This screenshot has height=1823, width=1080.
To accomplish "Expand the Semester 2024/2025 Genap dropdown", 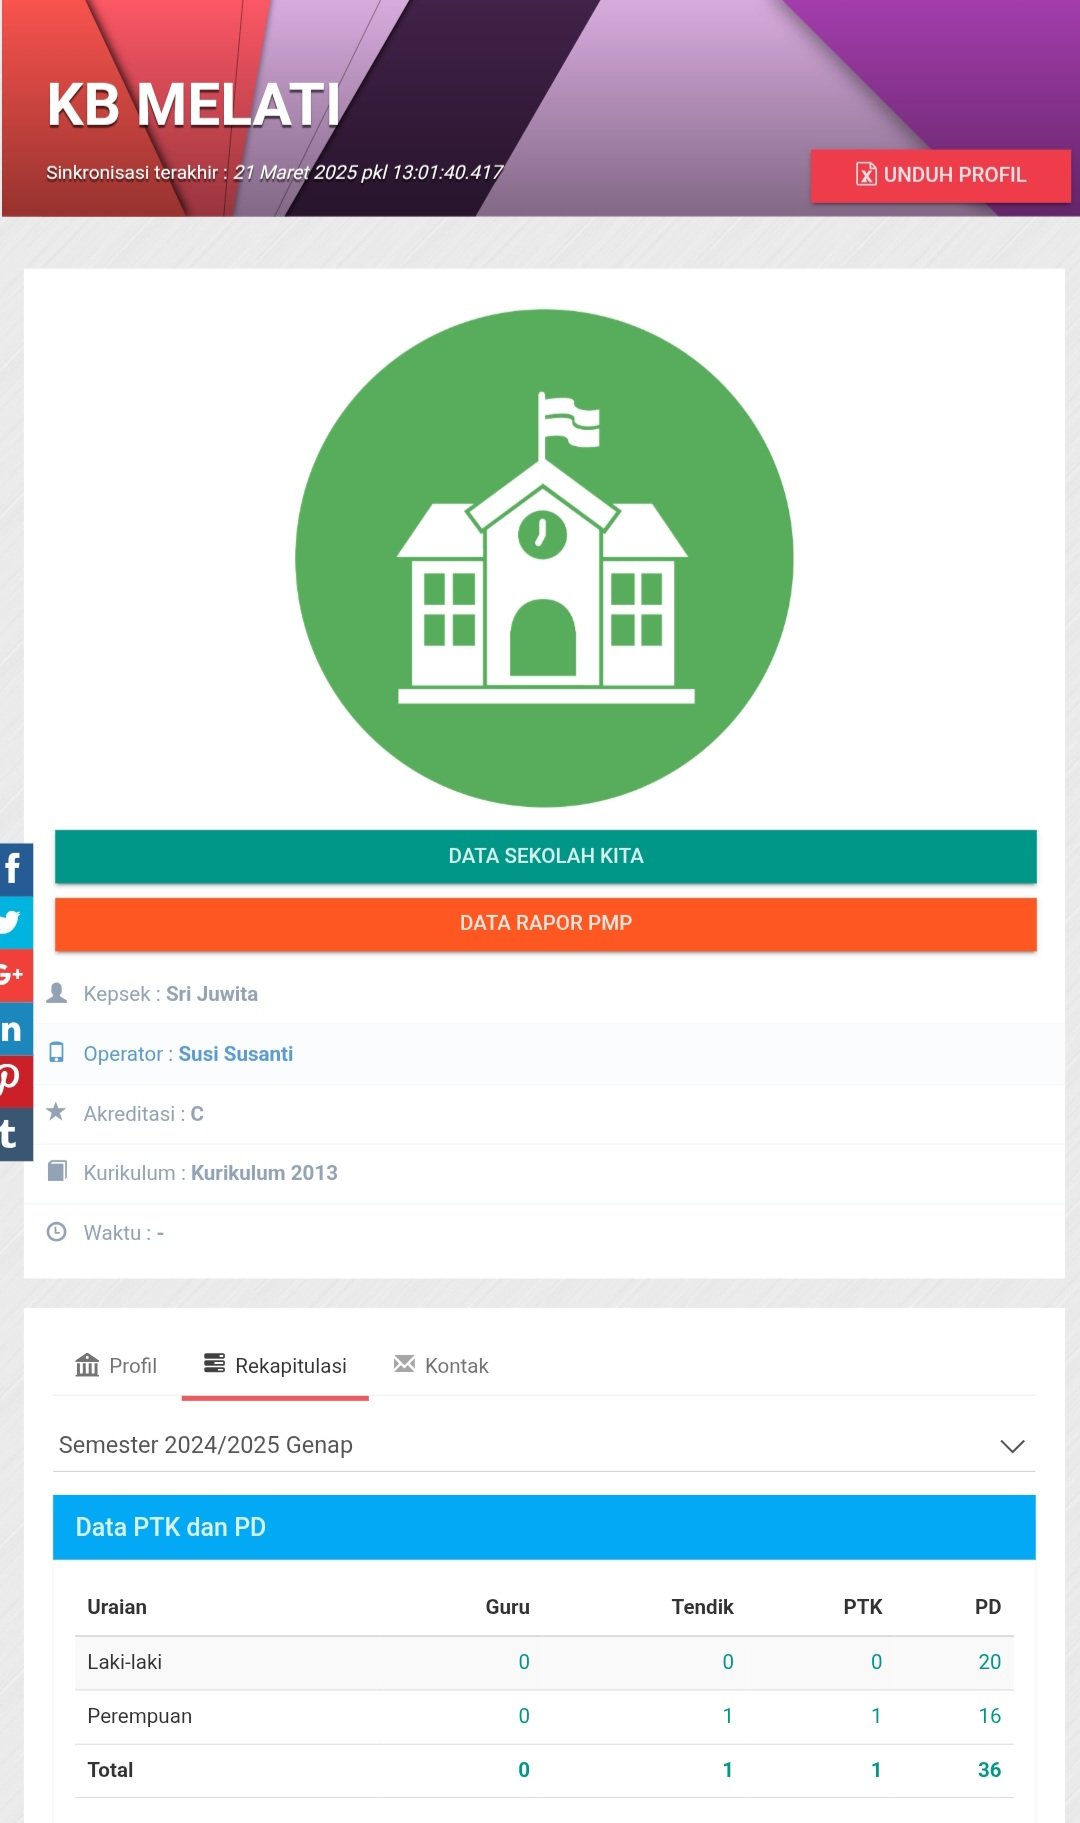I will pyautogui.click(x=544, y=1445).
